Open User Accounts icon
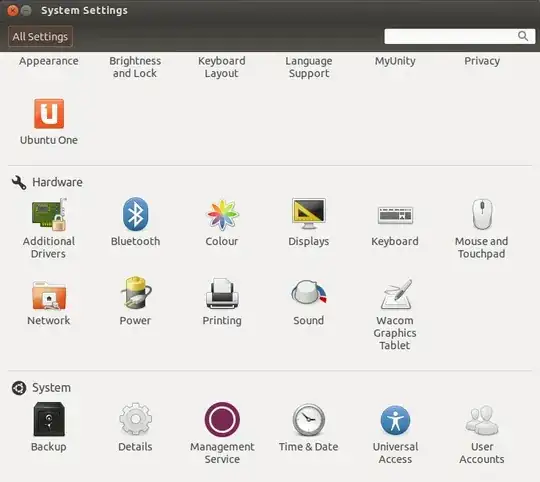The width and height of the screenshot is (540, 482). pos(482,420)
